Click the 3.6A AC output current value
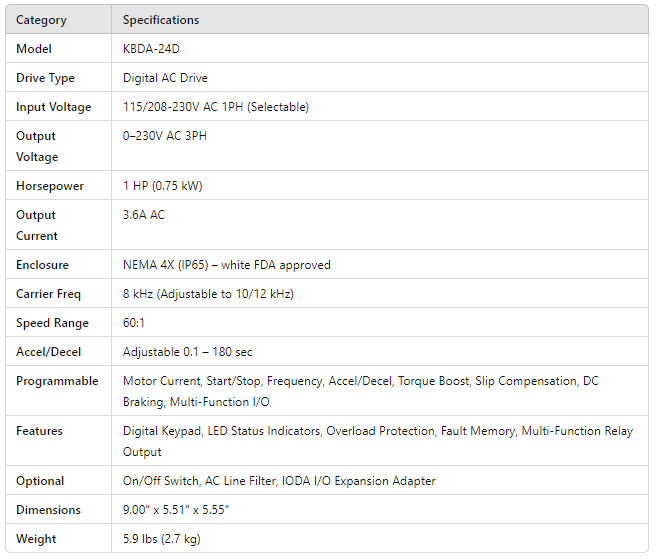The height and width of the screenshot is (559, 657). tap(143, 215)
